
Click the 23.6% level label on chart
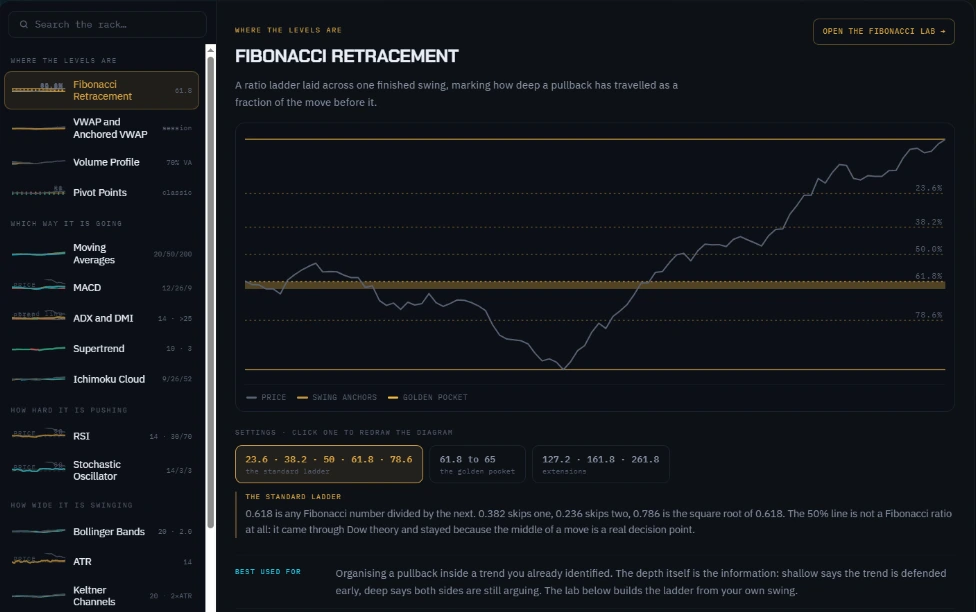[928, 188]
